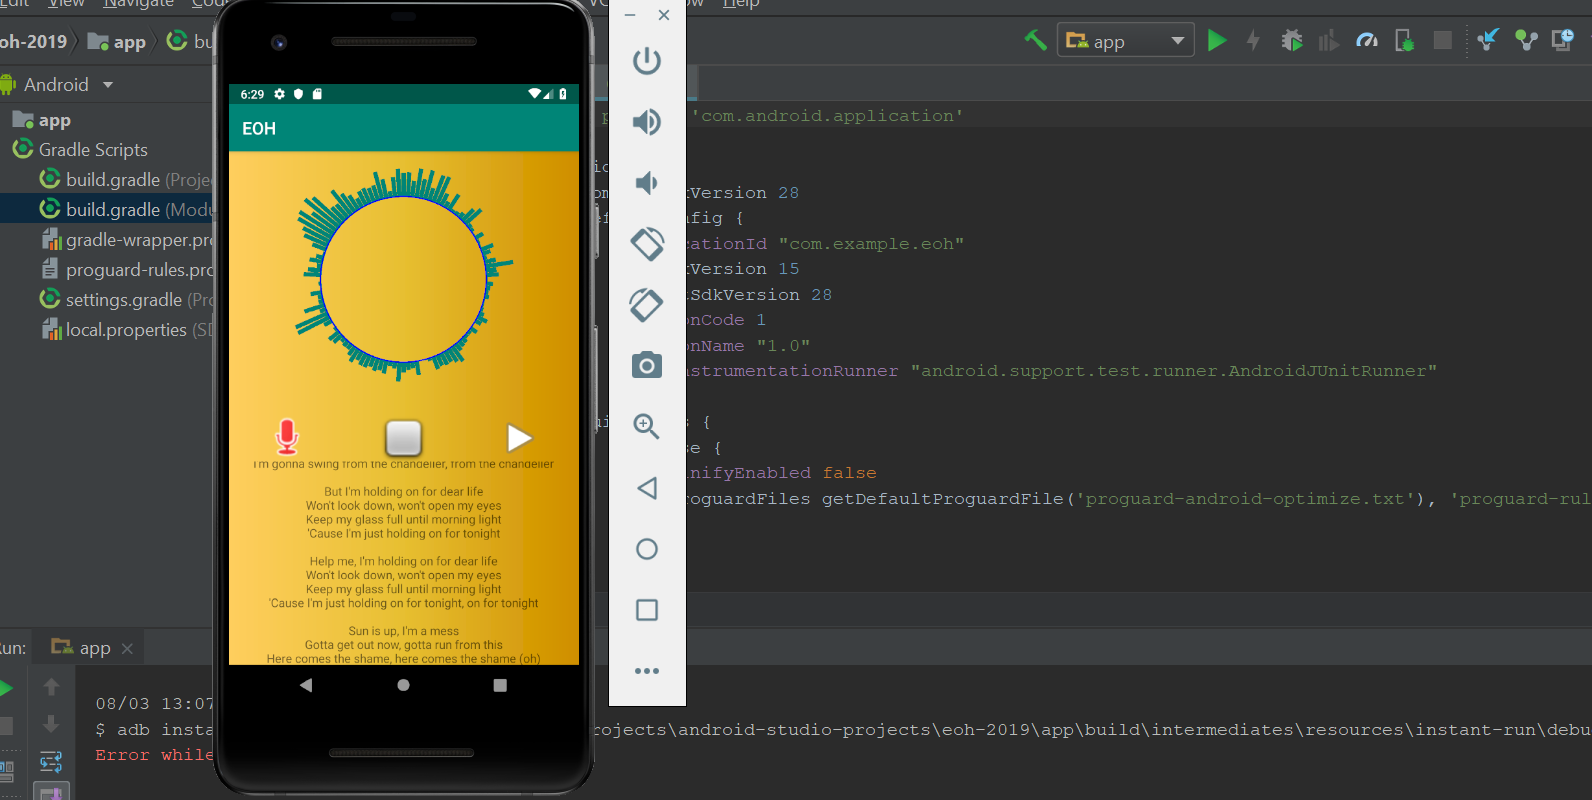Click emulator sidebar Home circle
The image size is (1592, 800).
tap(647, 549)
